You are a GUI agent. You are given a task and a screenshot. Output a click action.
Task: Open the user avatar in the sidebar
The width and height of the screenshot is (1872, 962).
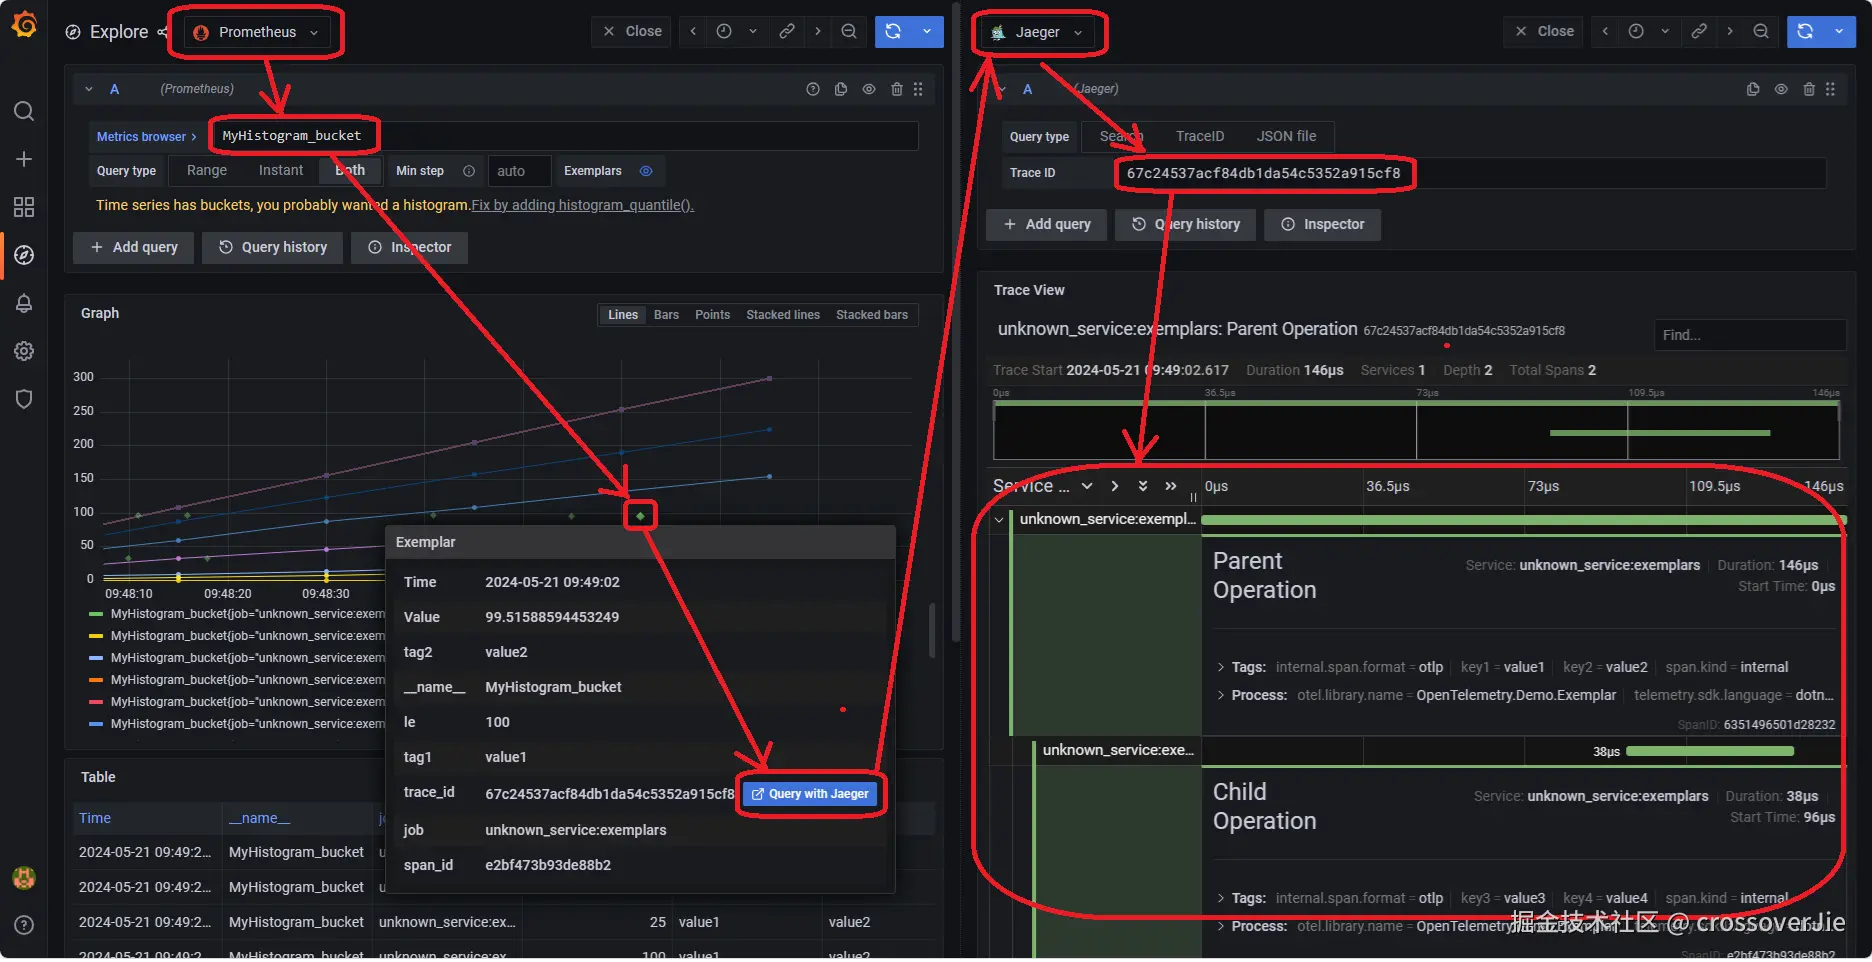pos(24,878)
